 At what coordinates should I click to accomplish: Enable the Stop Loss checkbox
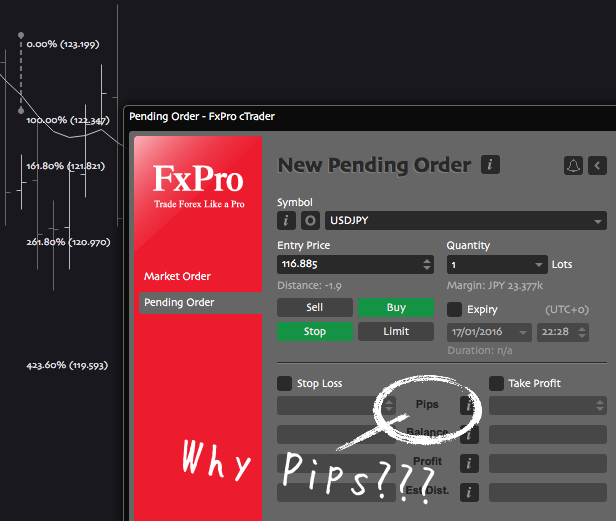(284, 383)
